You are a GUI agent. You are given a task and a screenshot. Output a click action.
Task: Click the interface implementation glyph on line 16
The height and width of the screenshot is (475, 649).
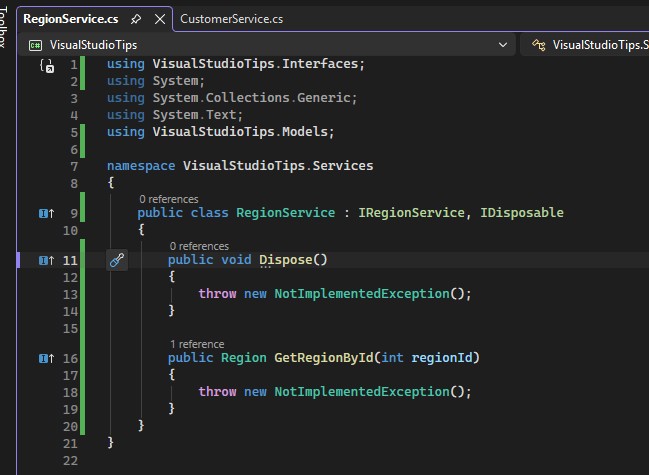coord(46,358)
